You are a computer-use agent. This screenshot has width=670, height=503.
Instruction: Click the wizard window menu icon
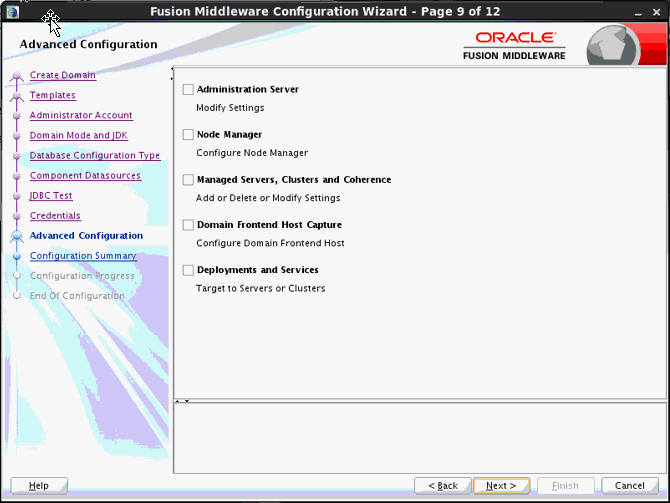[12, 12]
